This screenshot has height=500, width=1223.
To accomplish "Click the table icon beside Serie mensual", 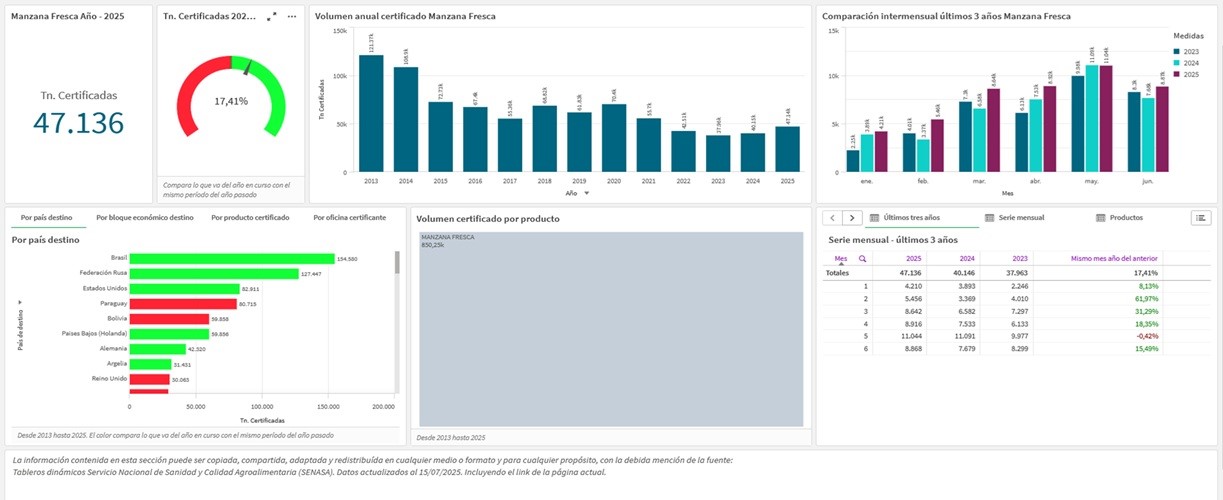I will point(989,217).
